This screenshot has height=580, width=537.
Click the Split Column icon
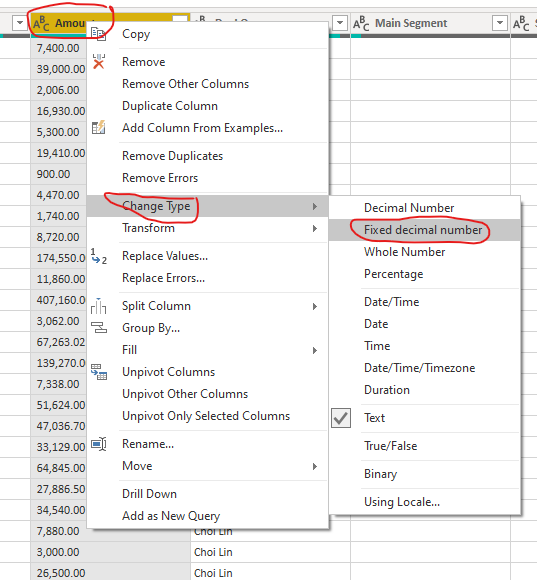[99, 306]
